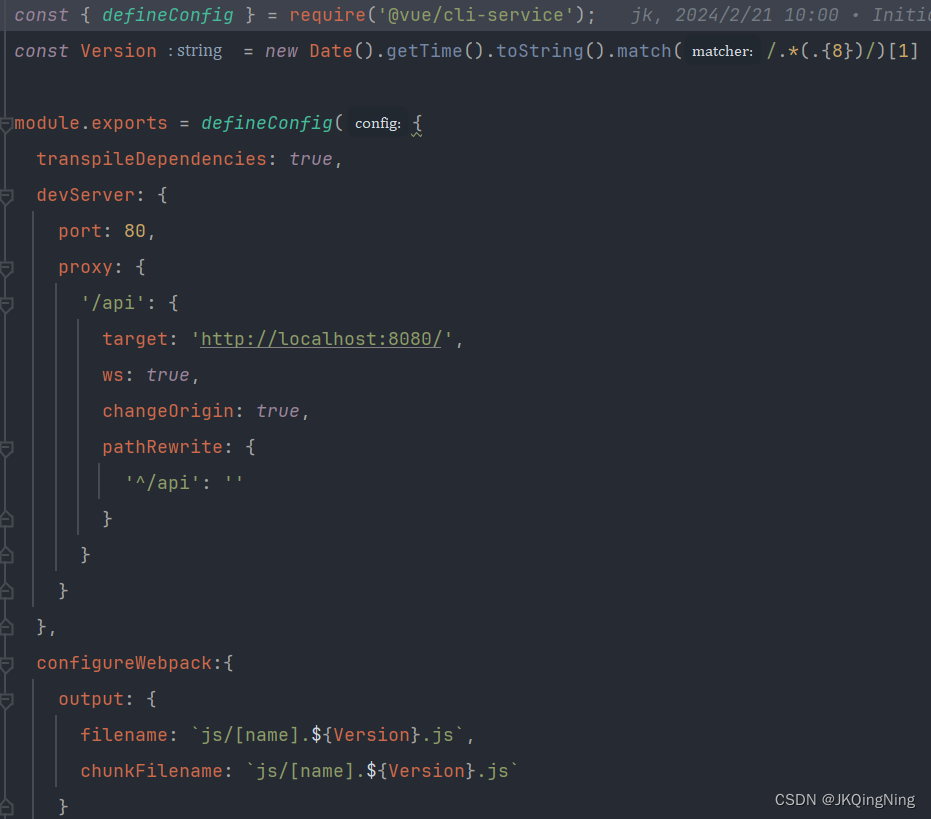Collapse the proxy block fold marker

coord(6,268)
